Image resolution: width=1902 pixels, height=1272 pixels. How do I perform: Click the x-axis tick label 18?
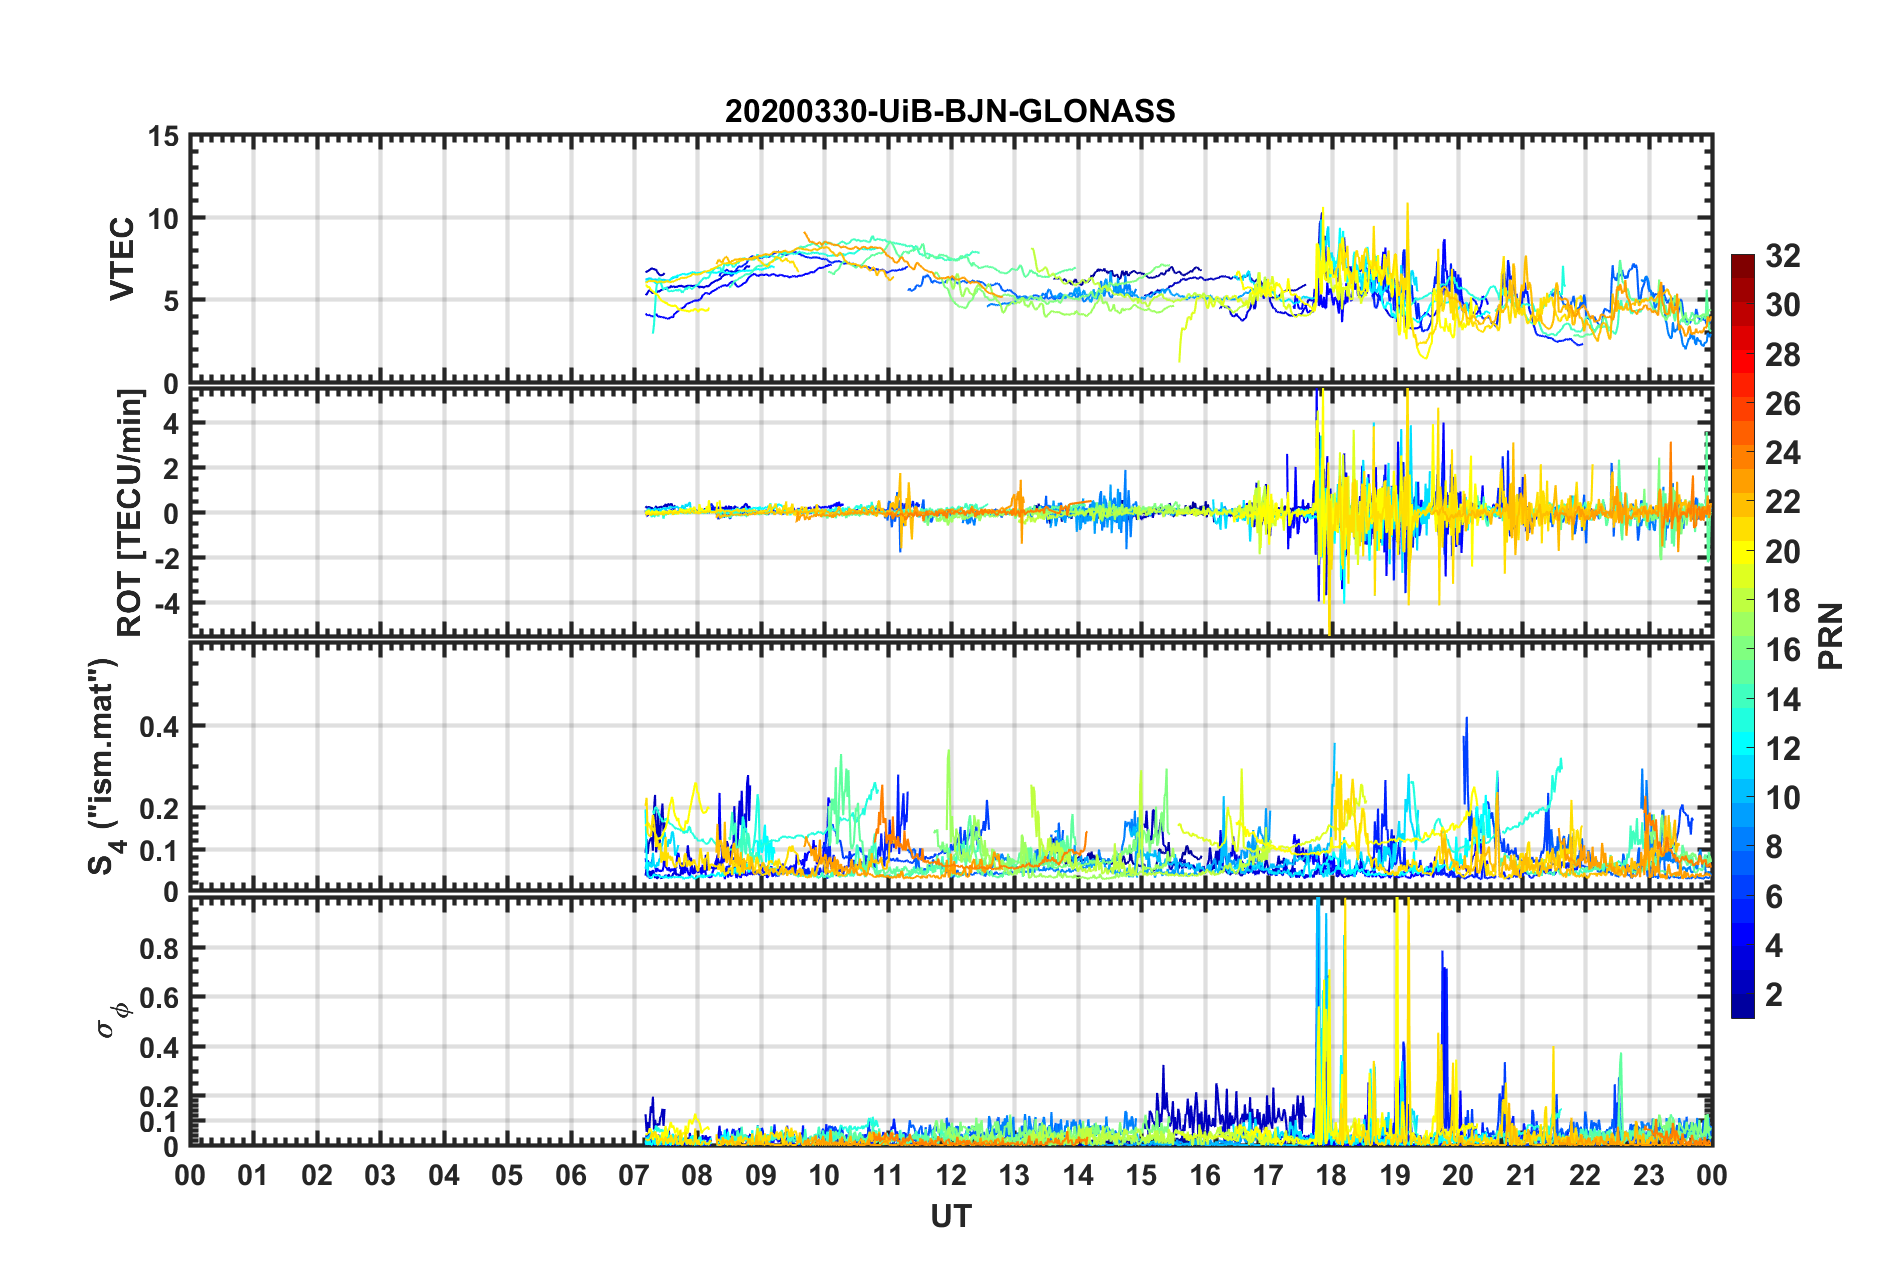pos(1331,1175)
